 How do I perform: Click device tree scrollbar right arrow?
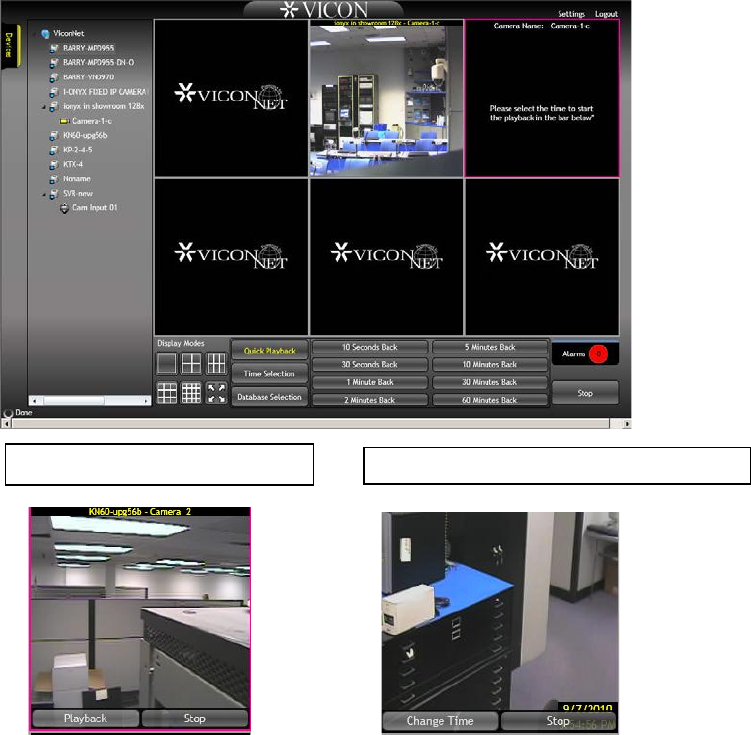pyautogui.click(x=146, y=401)
